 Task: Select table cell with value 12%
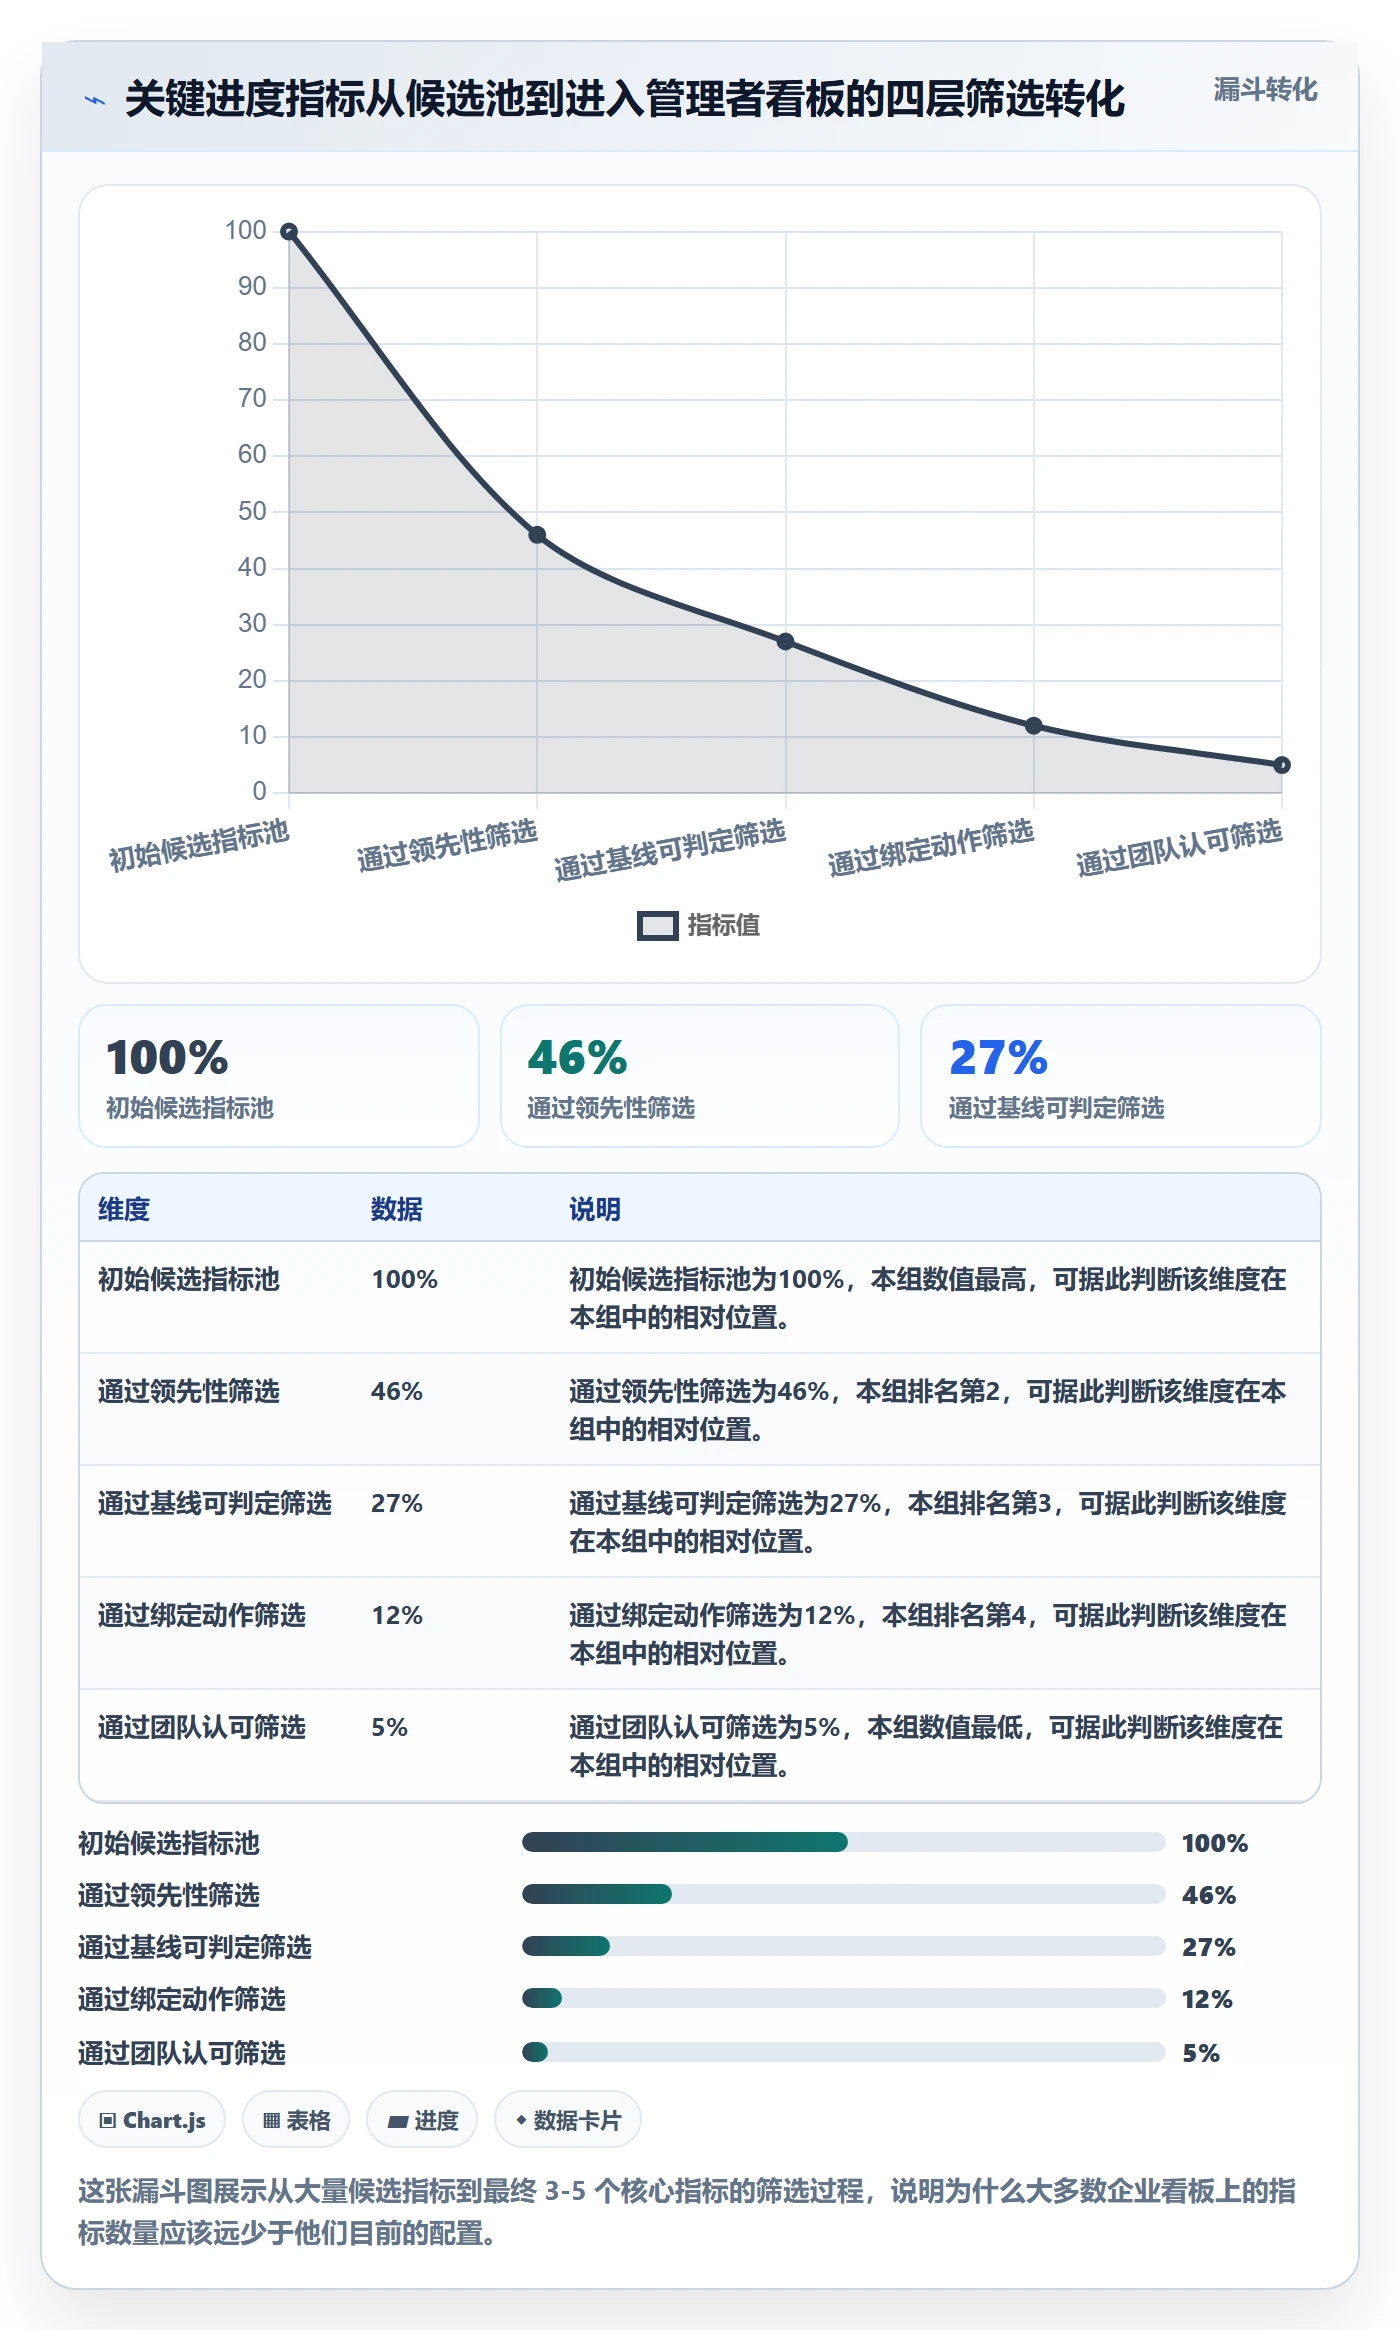[x=397, y=1615]
